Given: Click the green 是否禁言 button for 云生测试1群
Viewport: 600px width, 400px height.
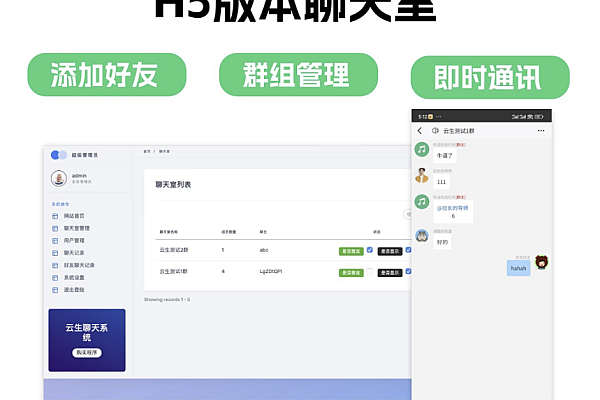Looking at the screenshot, I should click(x=351, y=273).
